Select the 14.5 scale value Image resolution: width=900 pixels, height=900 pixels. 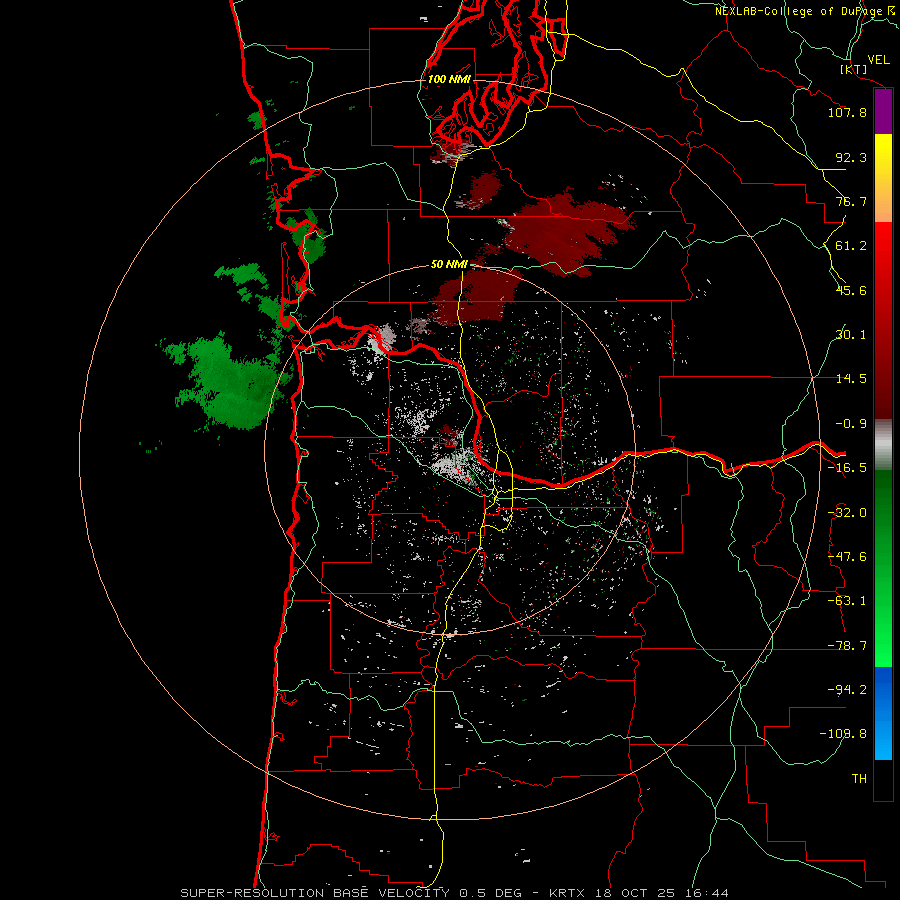click(x=851, y=379)
